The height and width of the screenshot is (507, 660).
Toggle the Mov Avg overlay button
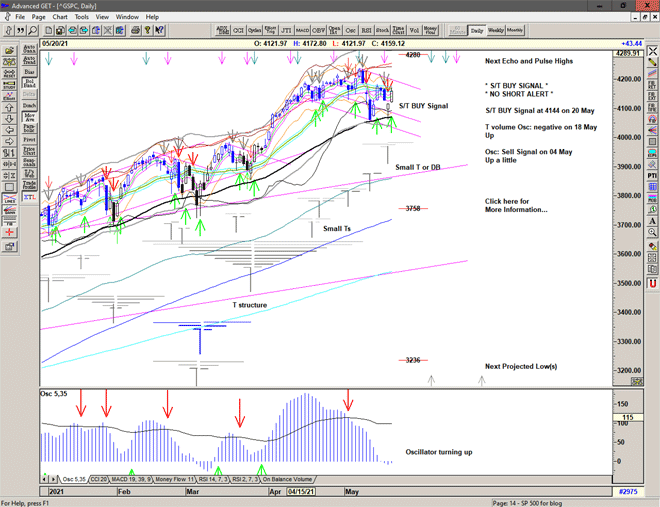(29, 117)
